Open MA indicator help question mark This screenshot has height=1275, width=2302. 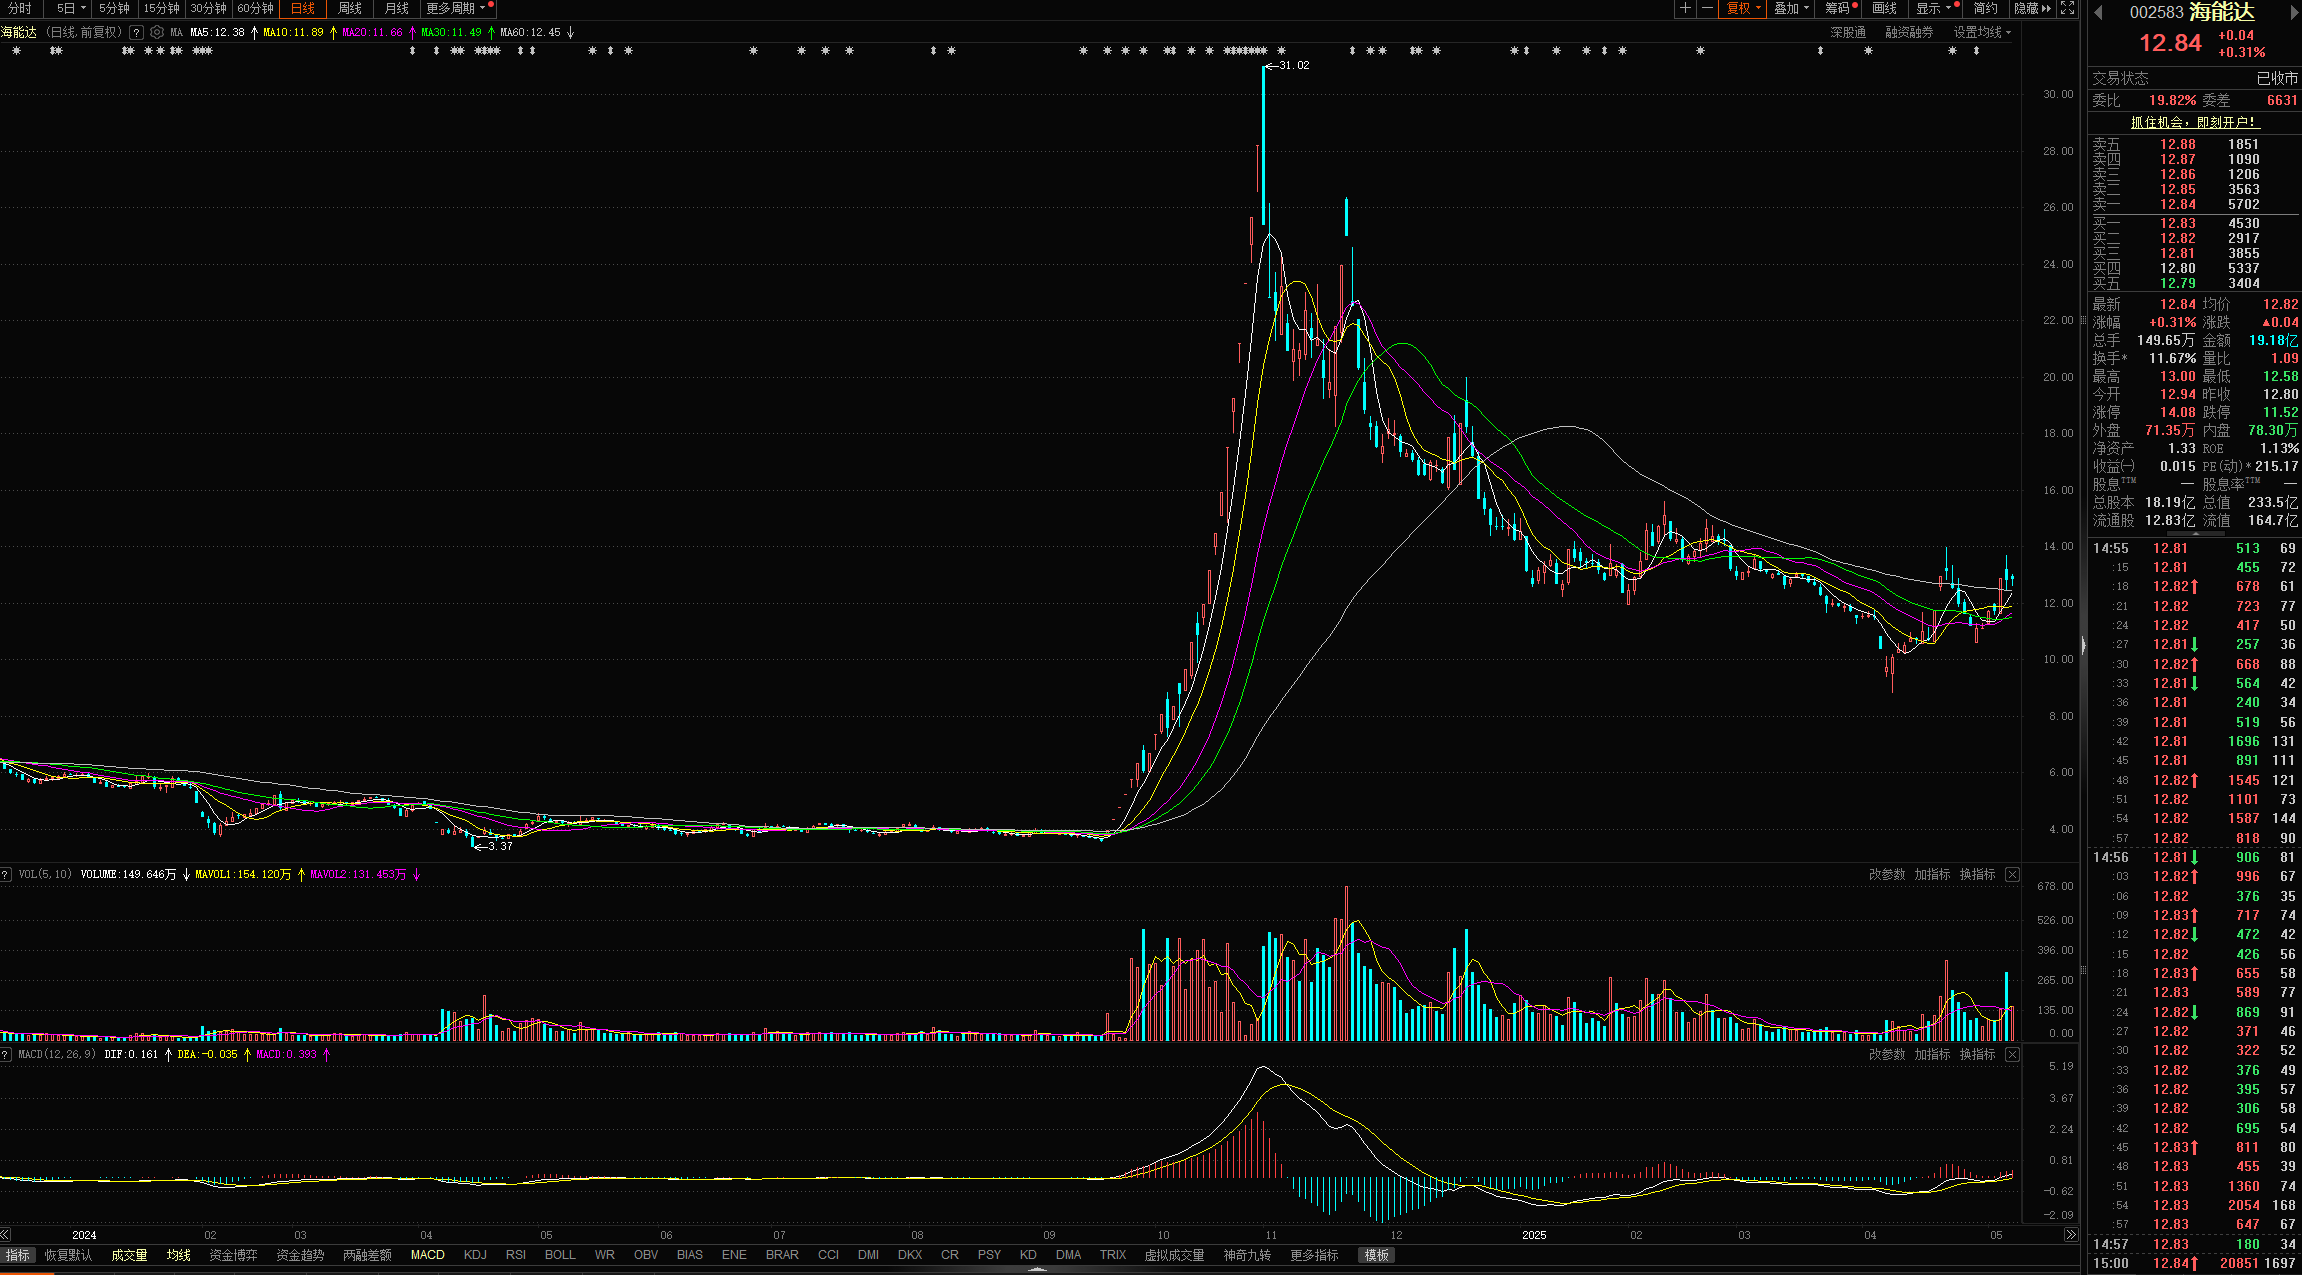click(x=137, y=32)
